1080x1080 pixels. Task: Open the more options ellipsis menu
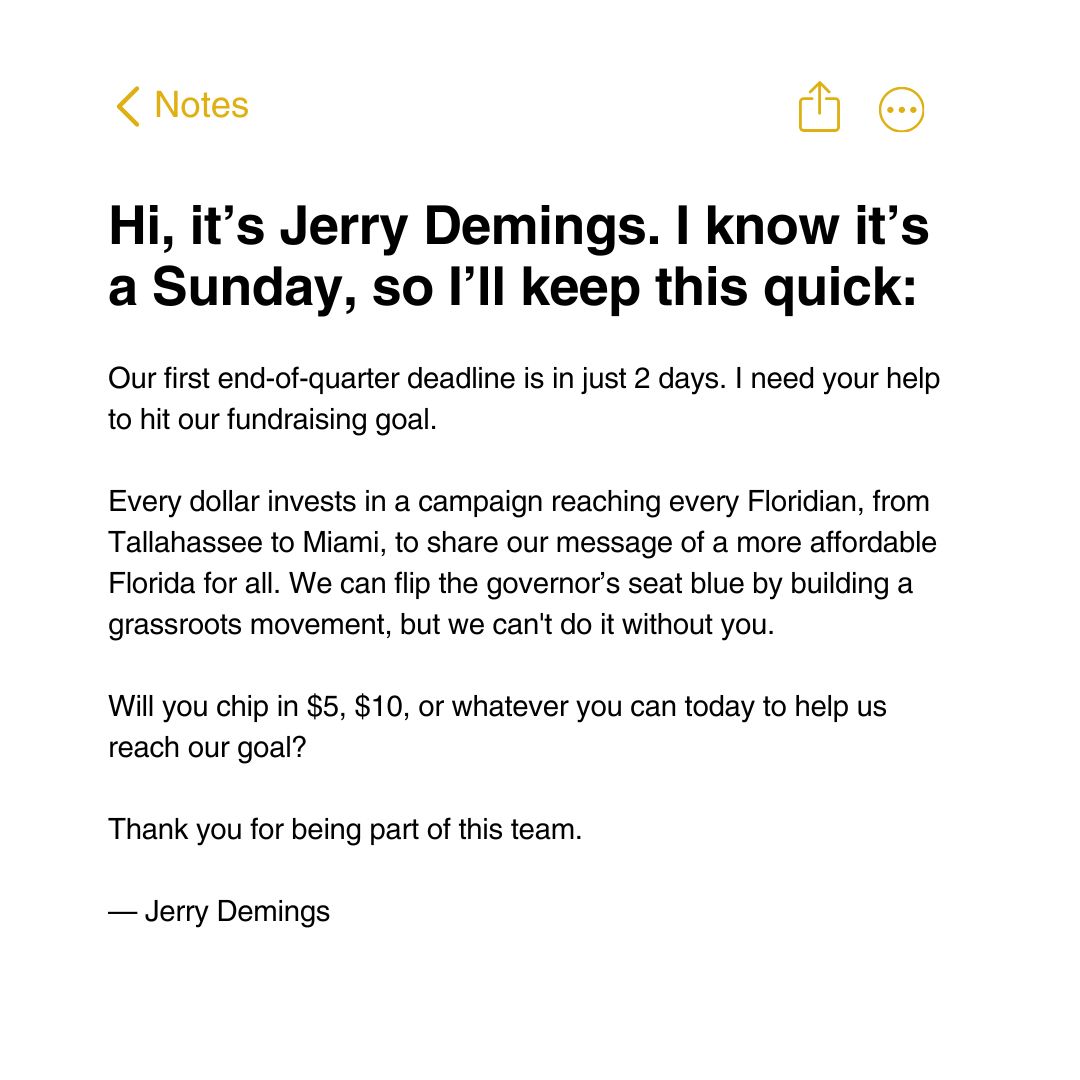tap(901, 109)
